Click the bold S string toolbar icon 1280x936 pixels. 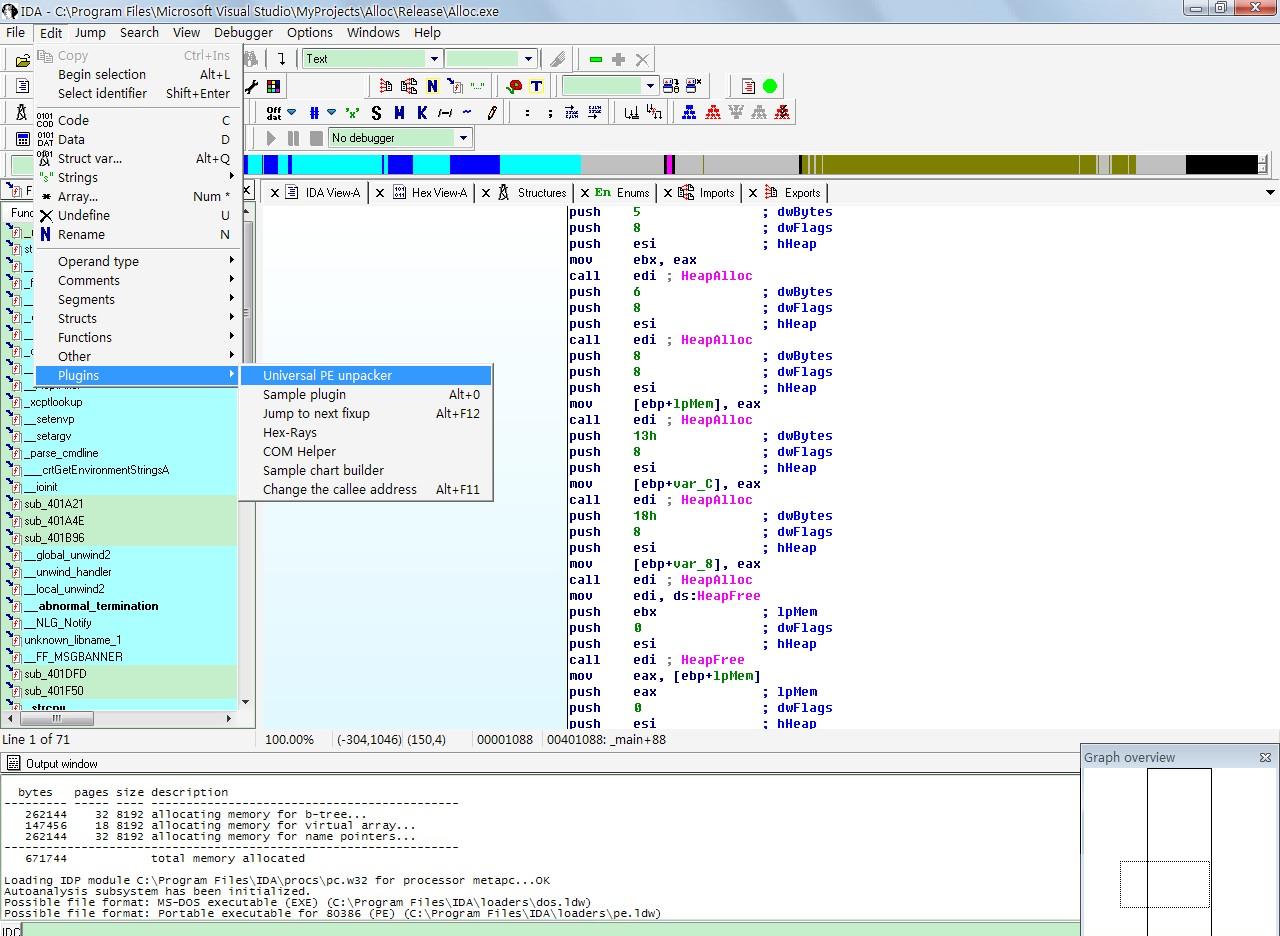[x=376, y=113]
